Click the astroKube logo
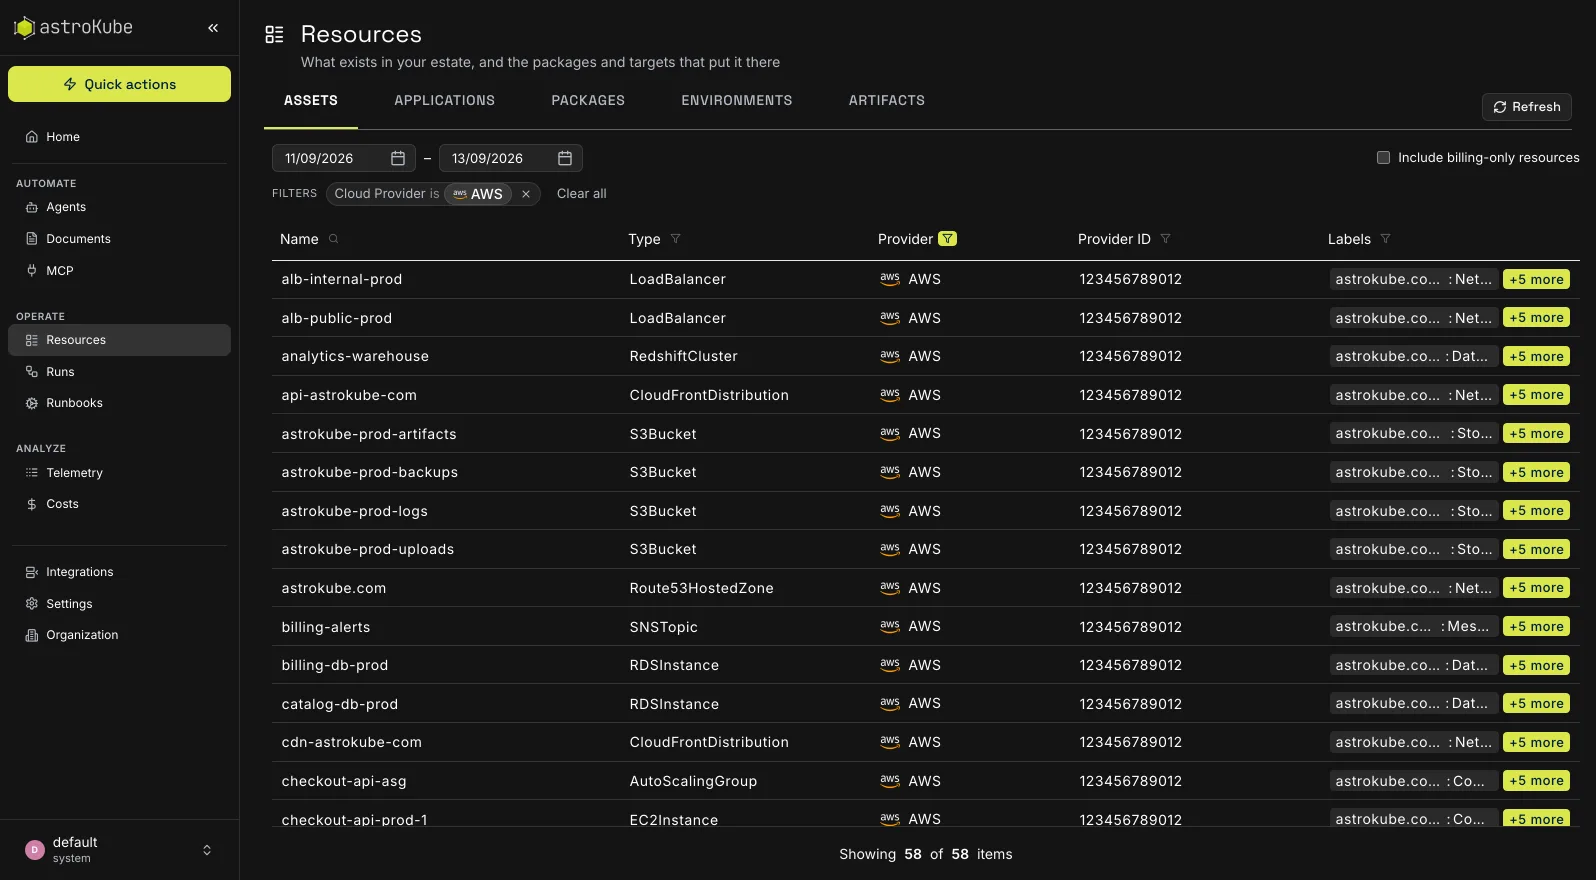The width and height of the screenshot is (1596, 880). coord(73,28)
